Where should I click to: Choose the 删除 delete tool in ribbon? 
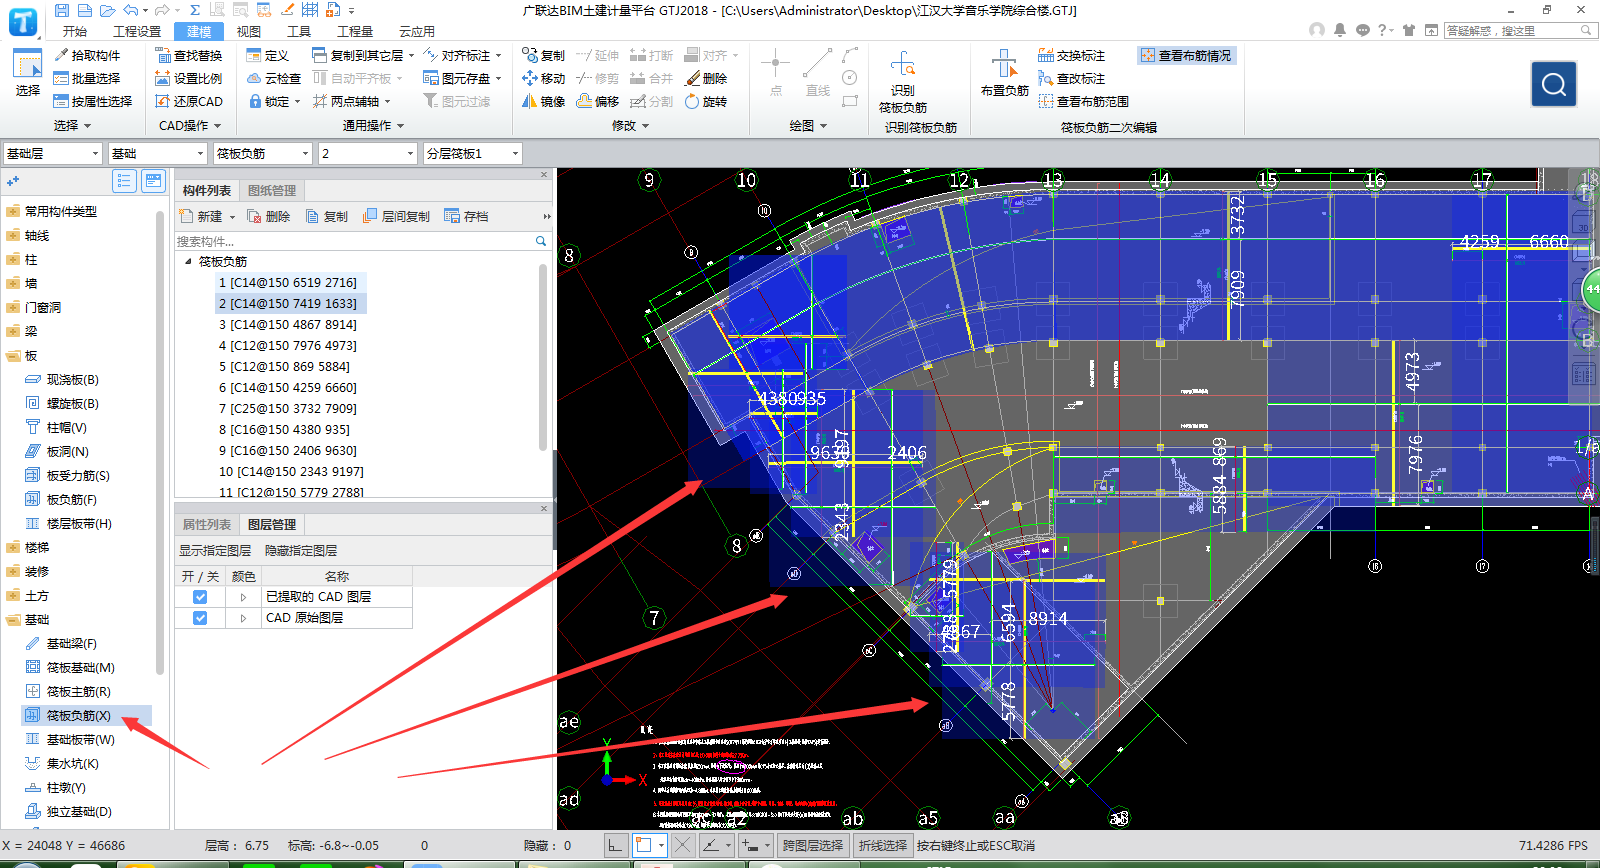coord(706,78)
